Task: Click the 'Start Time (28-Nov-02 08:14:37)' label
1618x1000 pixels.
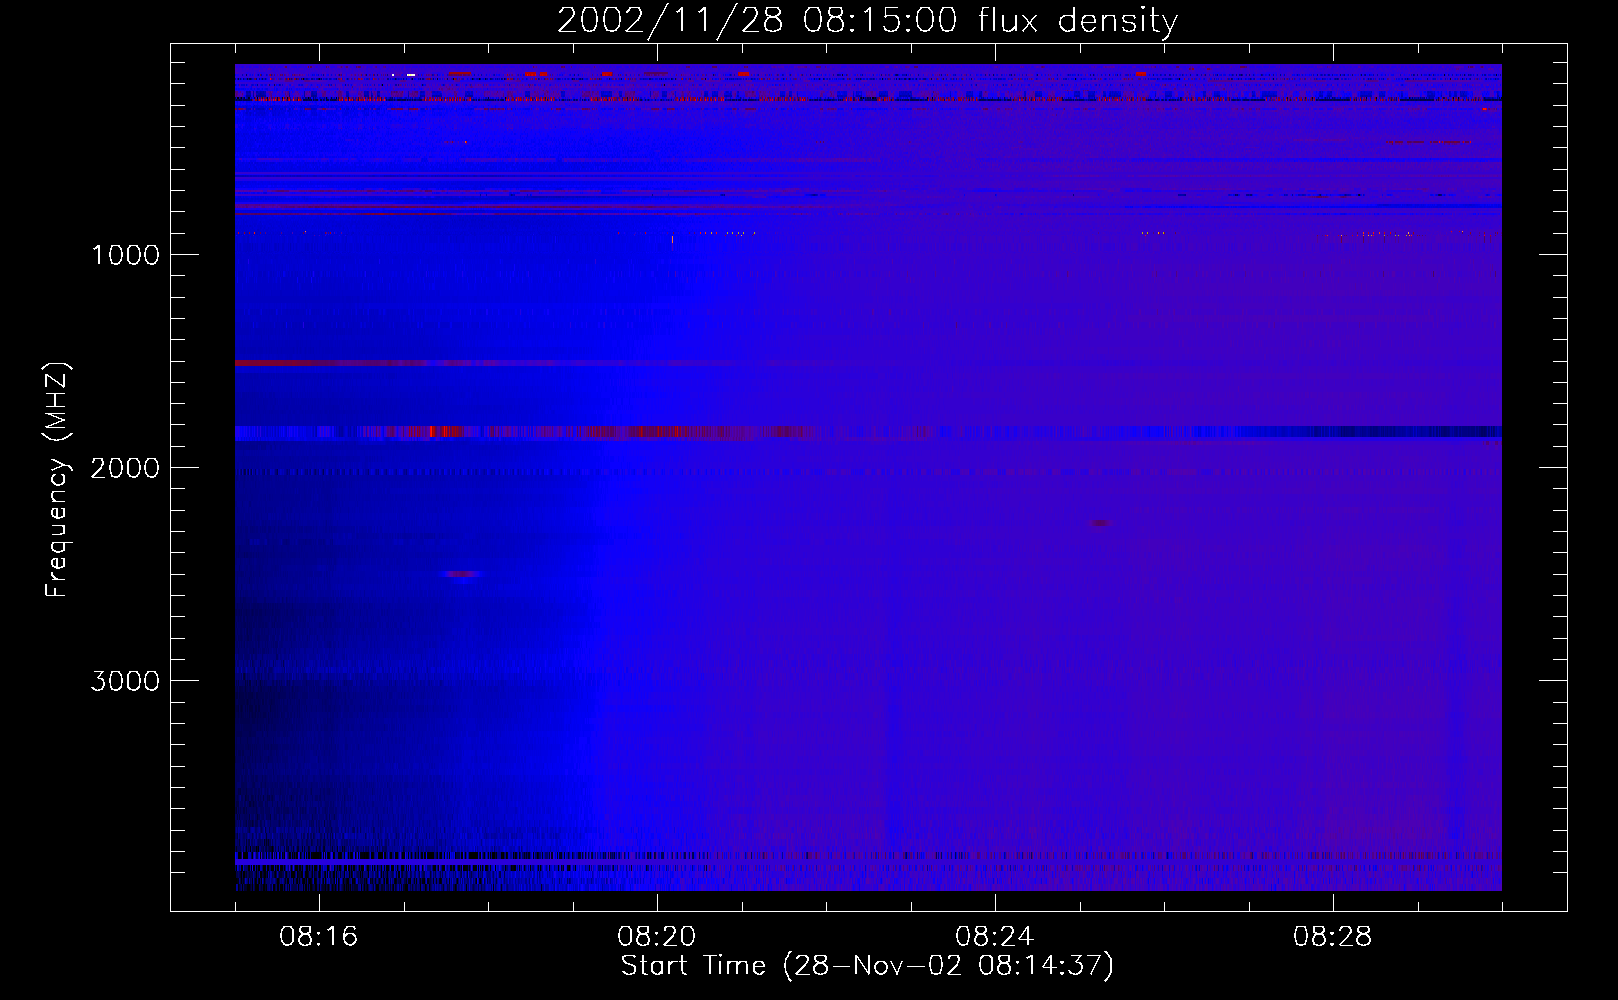Action: pos(867,966)
